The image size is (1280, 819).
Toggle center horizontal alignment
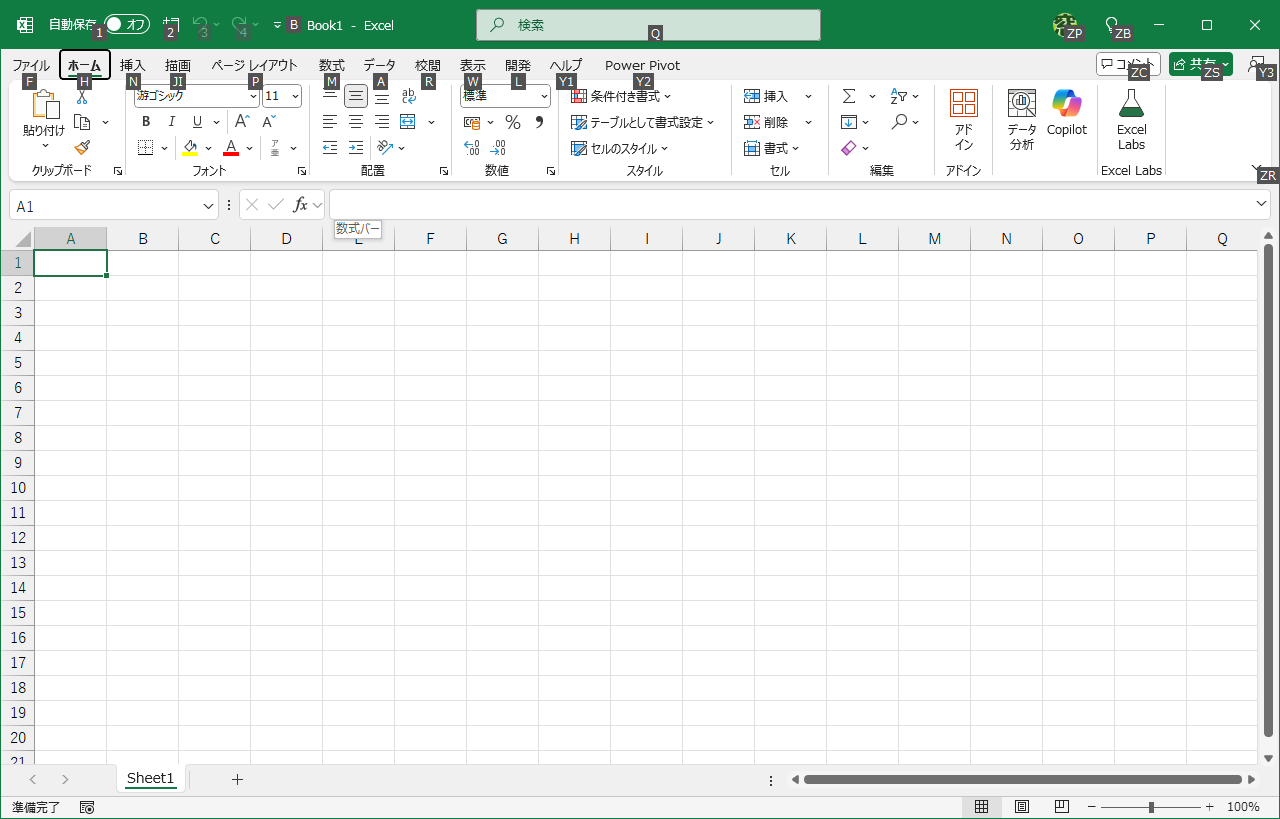click(356, 122)
